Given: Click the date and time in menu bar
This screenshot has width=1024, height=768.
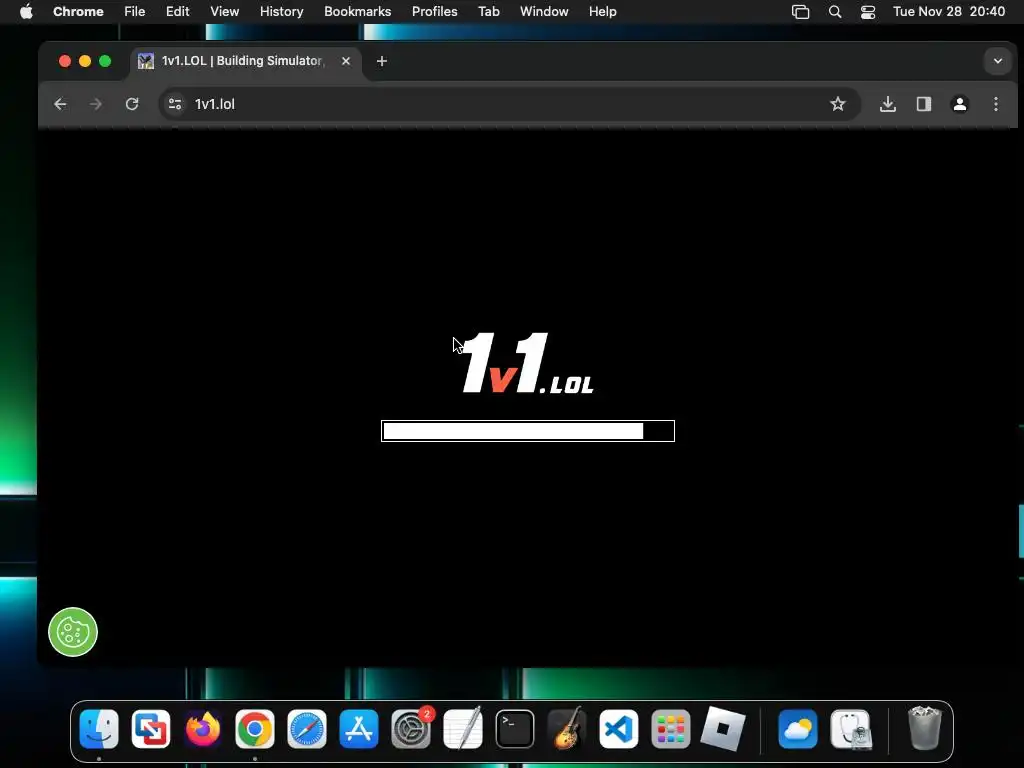Looking at the screenshot, I should [949, 11].
